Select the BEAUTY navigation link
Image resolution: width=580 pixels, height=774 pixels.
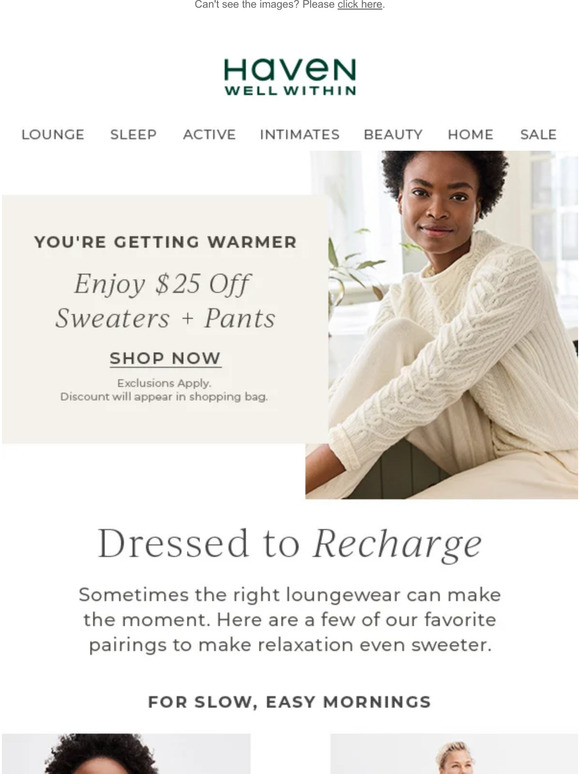click(x=393, y=134)
